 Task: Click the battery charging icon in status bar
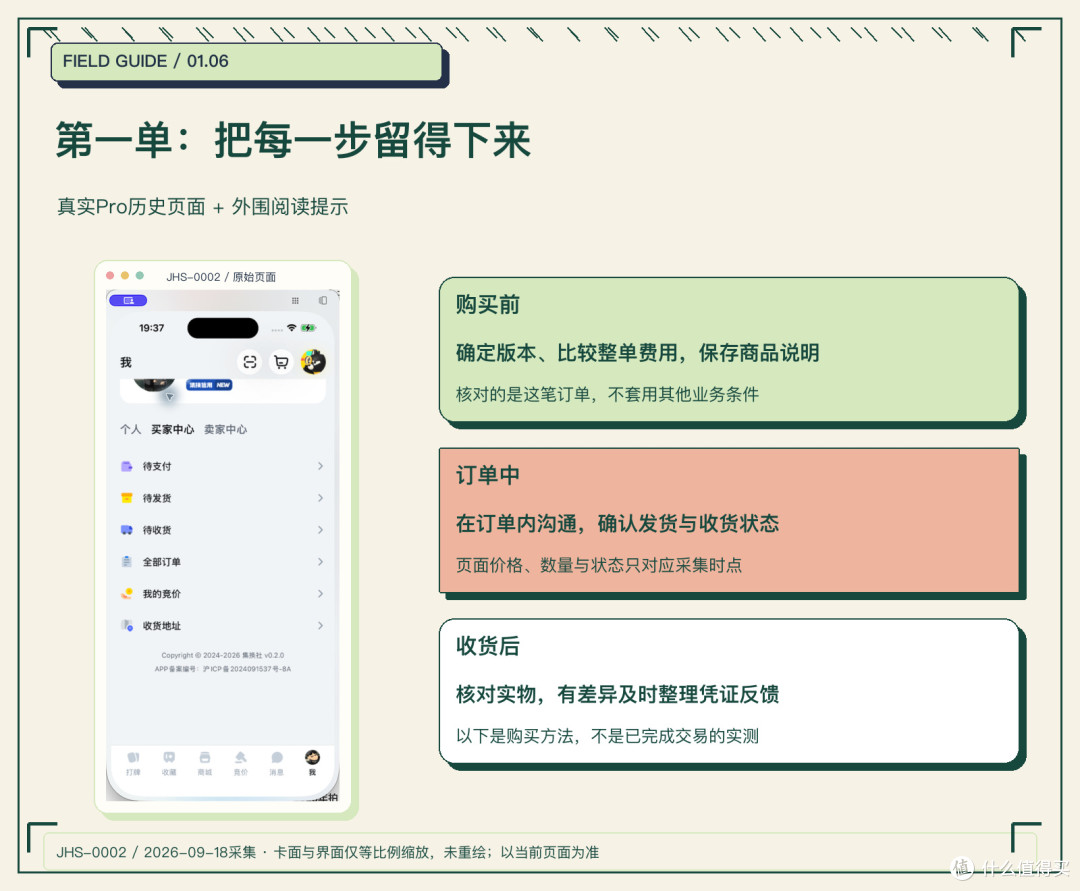pyautogui.click(x=308, y=328)
